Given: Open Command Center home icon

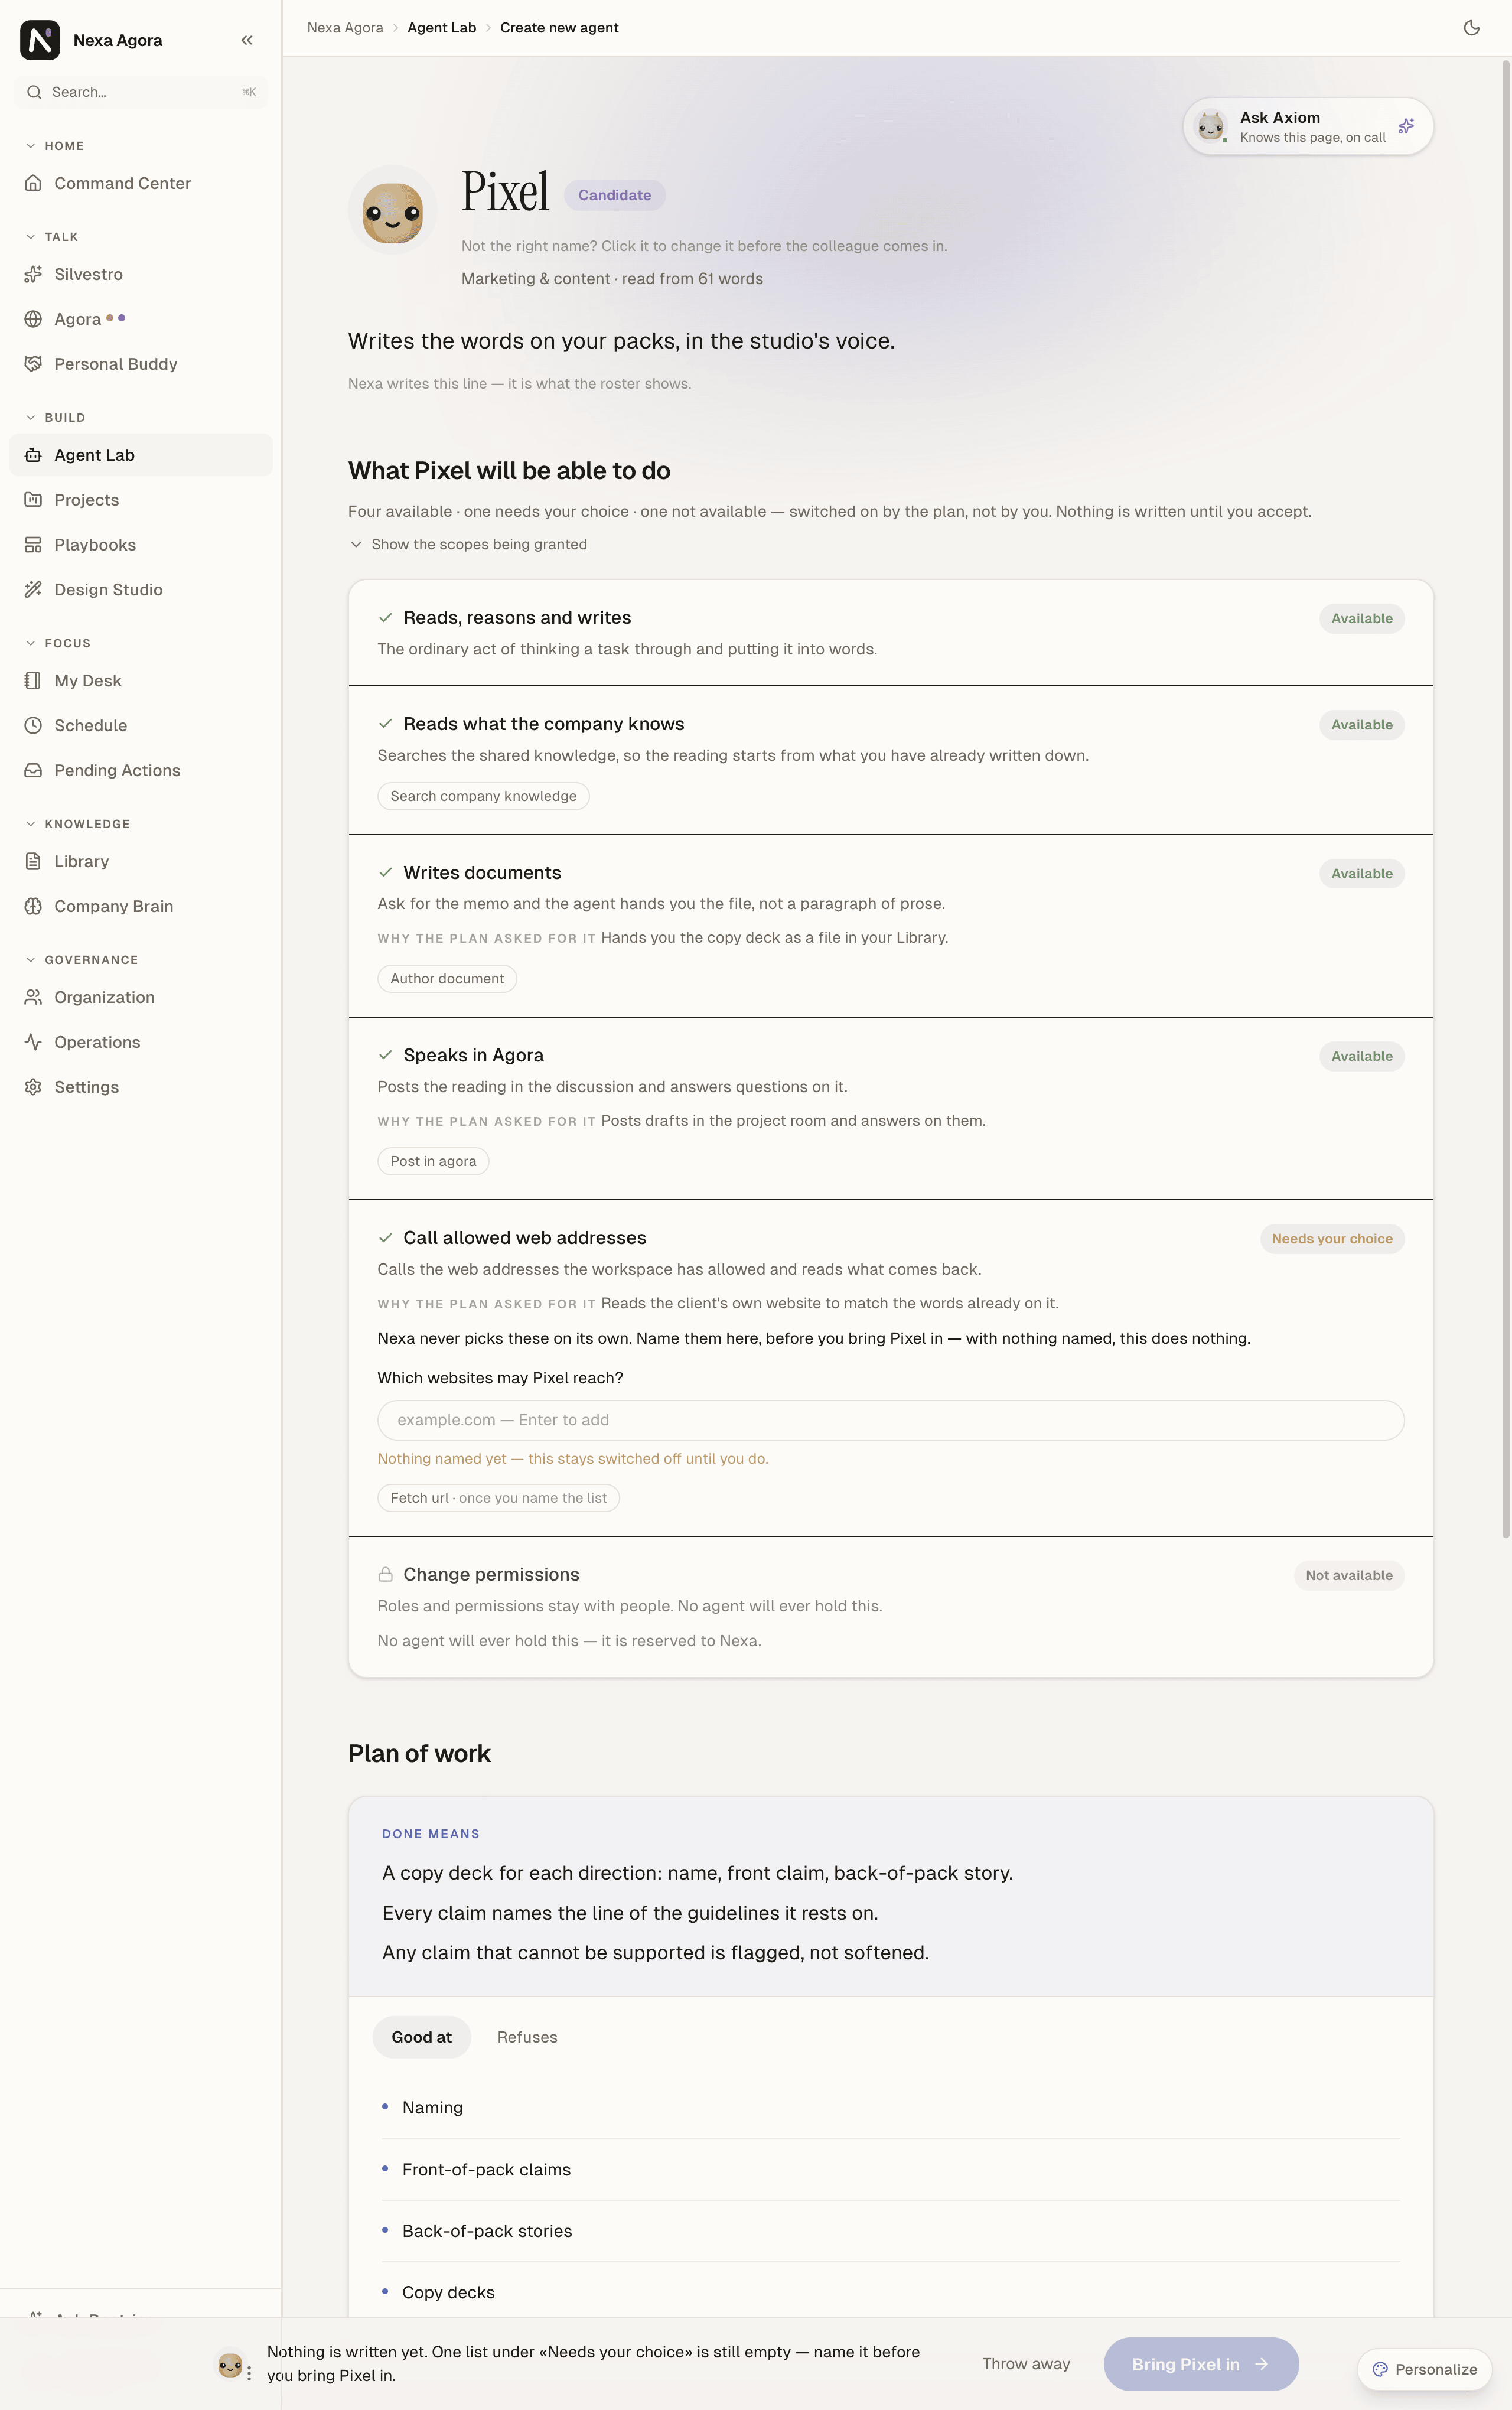Looking at the screenshot, I should click(33, 183).
